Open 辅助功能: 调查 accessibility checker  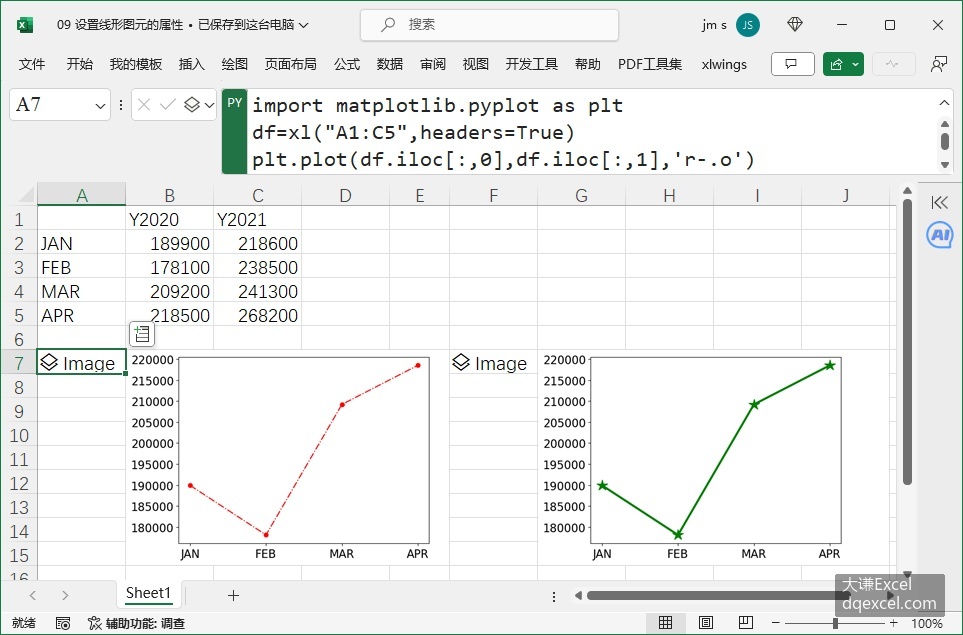[x=136, y=623]
